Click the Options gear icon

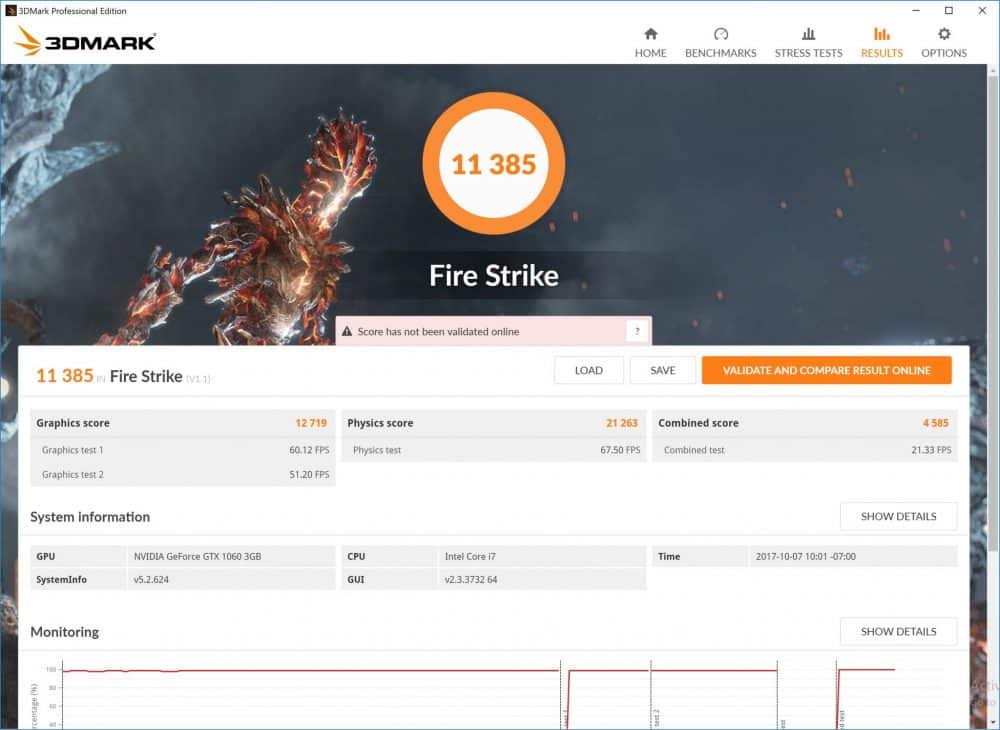point(944,34)
